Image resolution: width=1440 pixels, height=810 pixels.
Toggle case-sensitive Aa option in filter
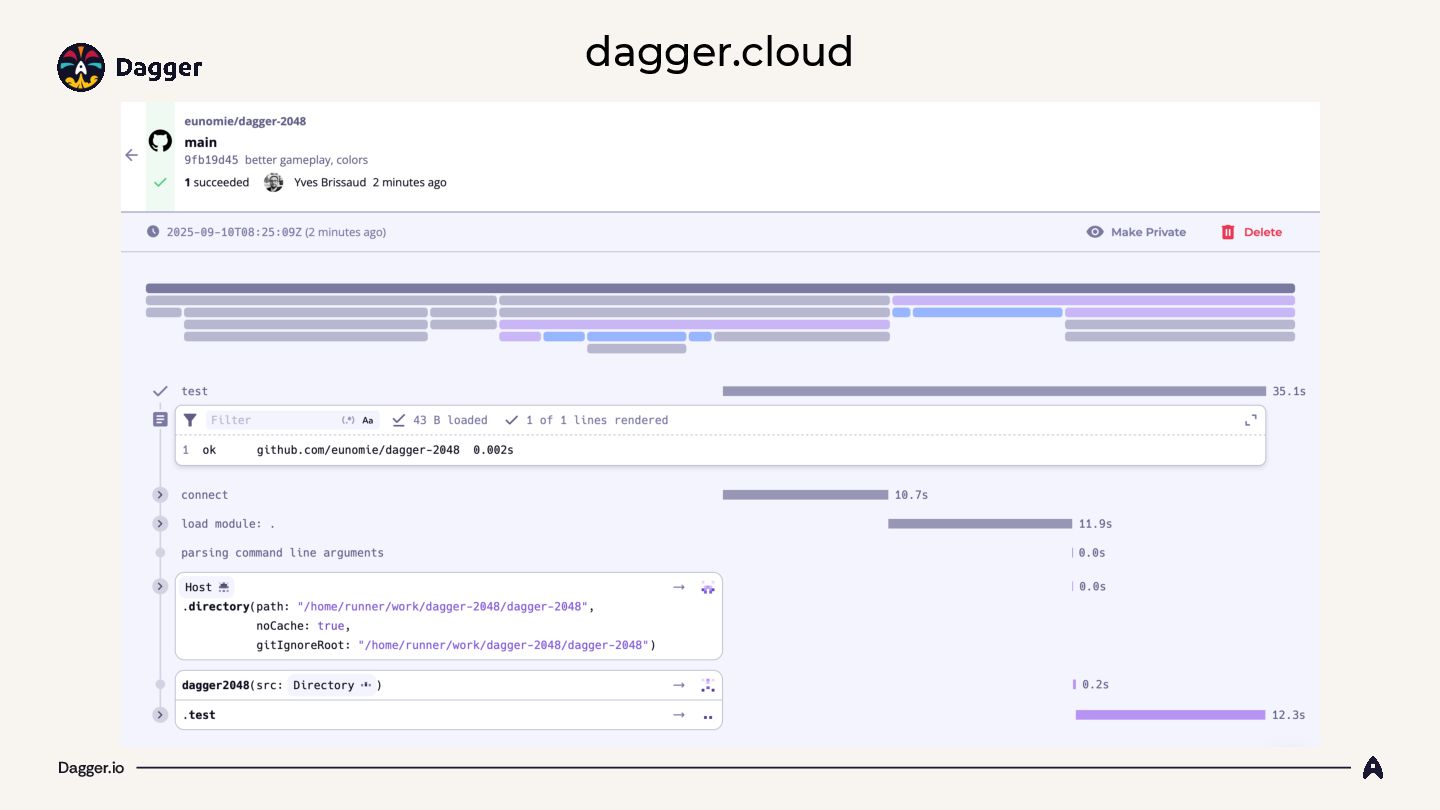[368, 420]
